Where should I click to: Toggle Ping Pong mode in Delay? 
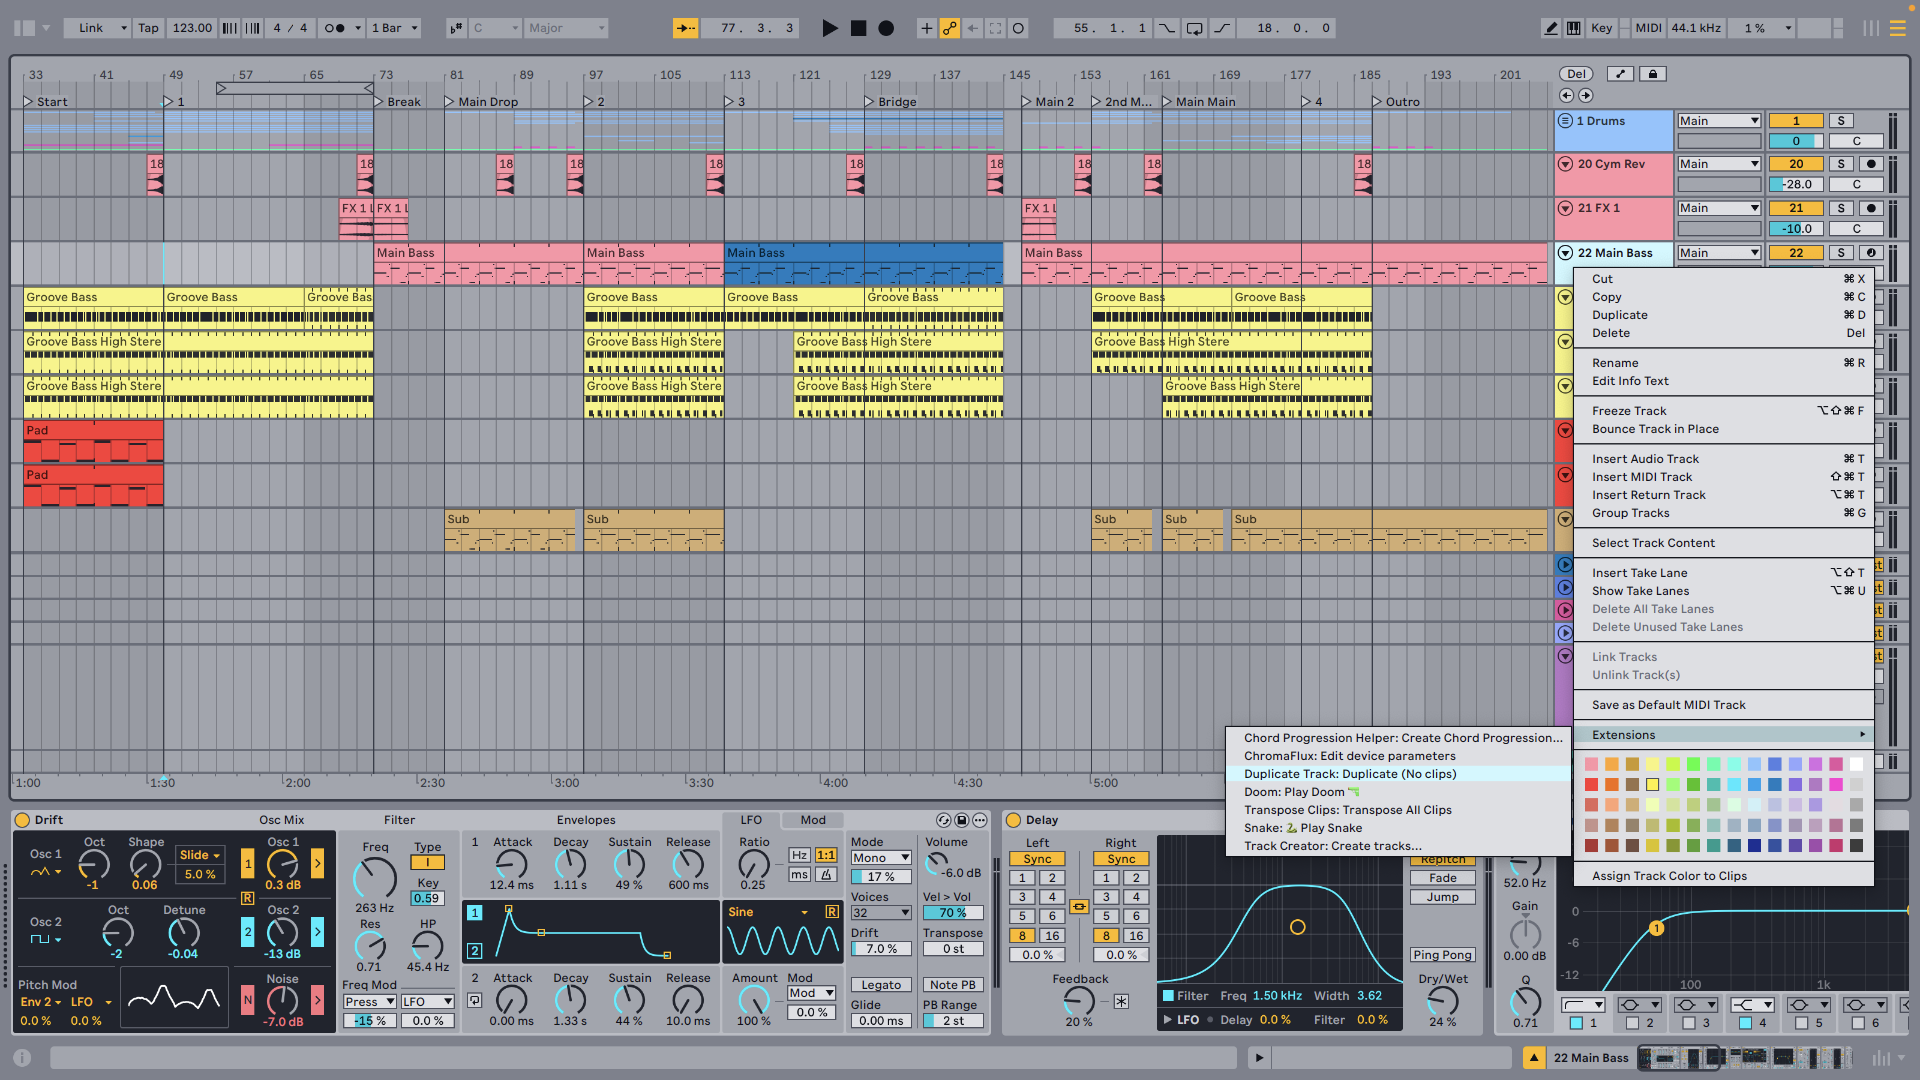(1442, 955)
